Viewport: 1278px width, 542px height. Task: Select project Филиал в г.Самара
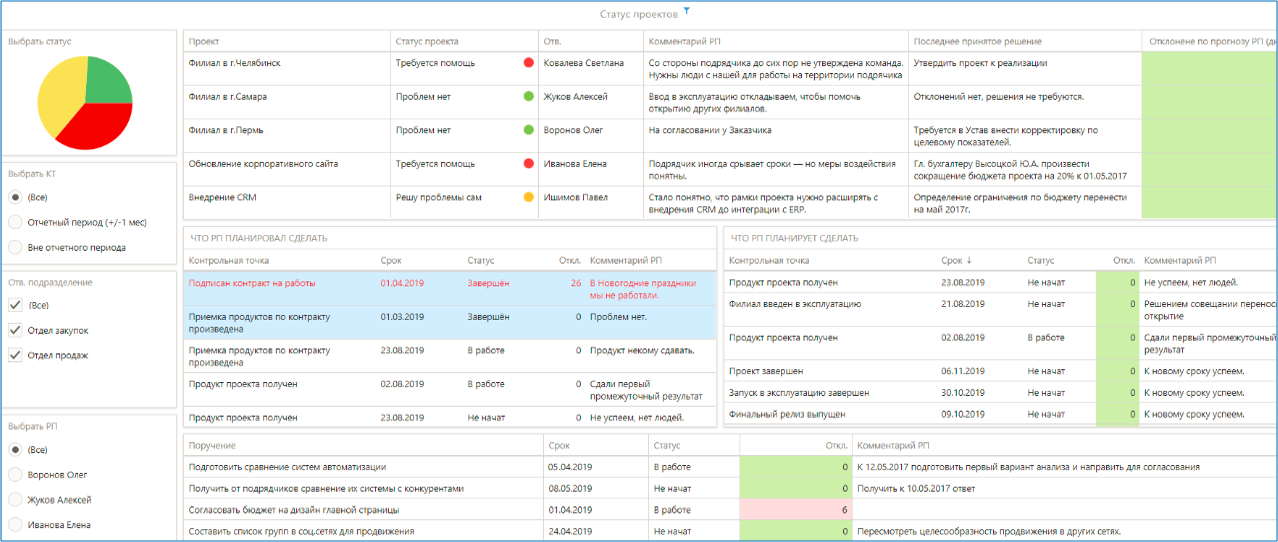point(227,96)
